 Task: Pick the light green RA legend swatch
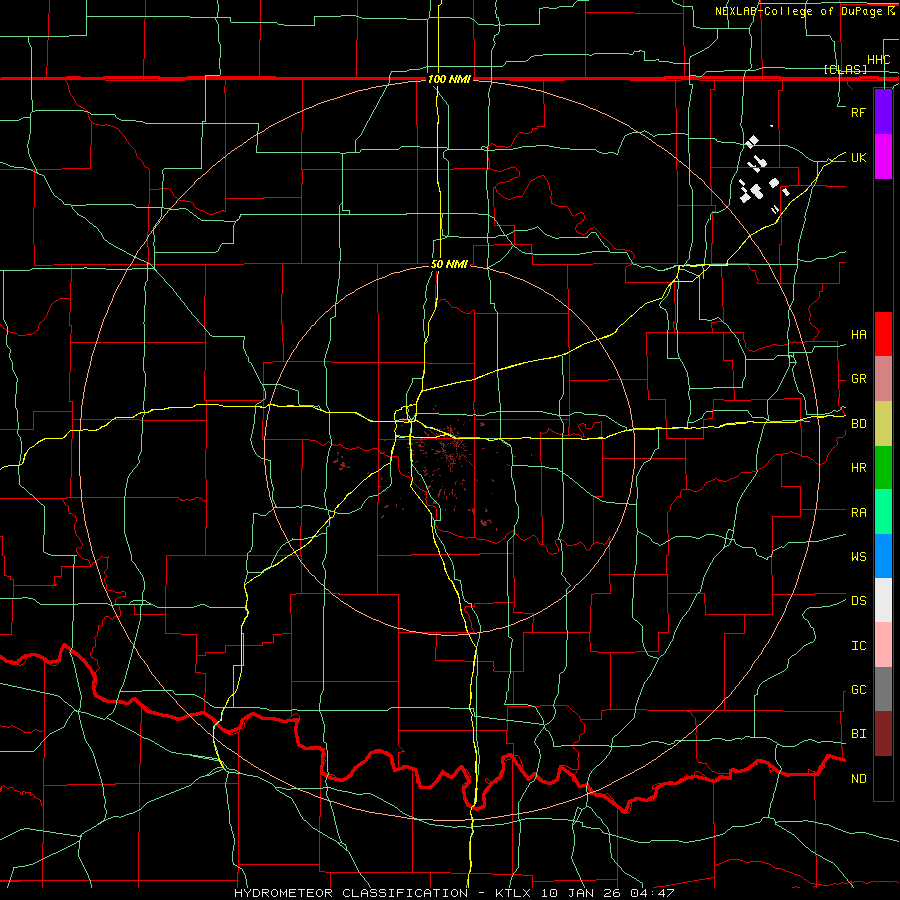(x=883, y=512)
